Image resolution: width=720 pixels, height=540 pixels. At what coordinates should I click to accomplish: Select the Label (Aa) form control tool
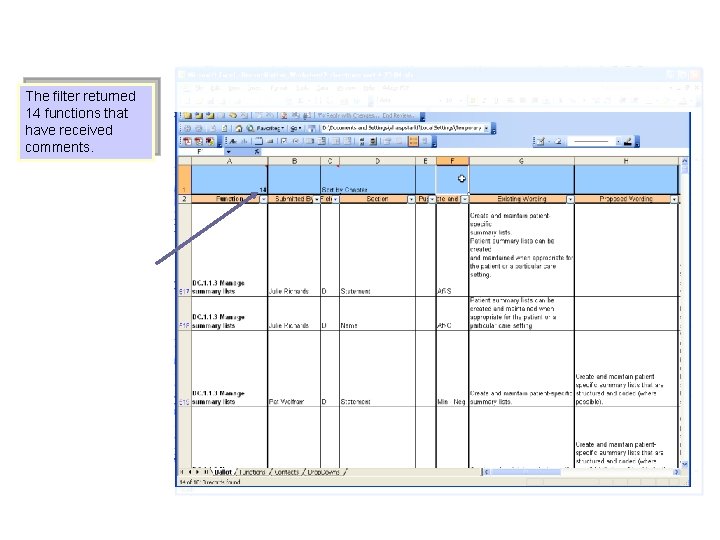[x=232, y=141]
